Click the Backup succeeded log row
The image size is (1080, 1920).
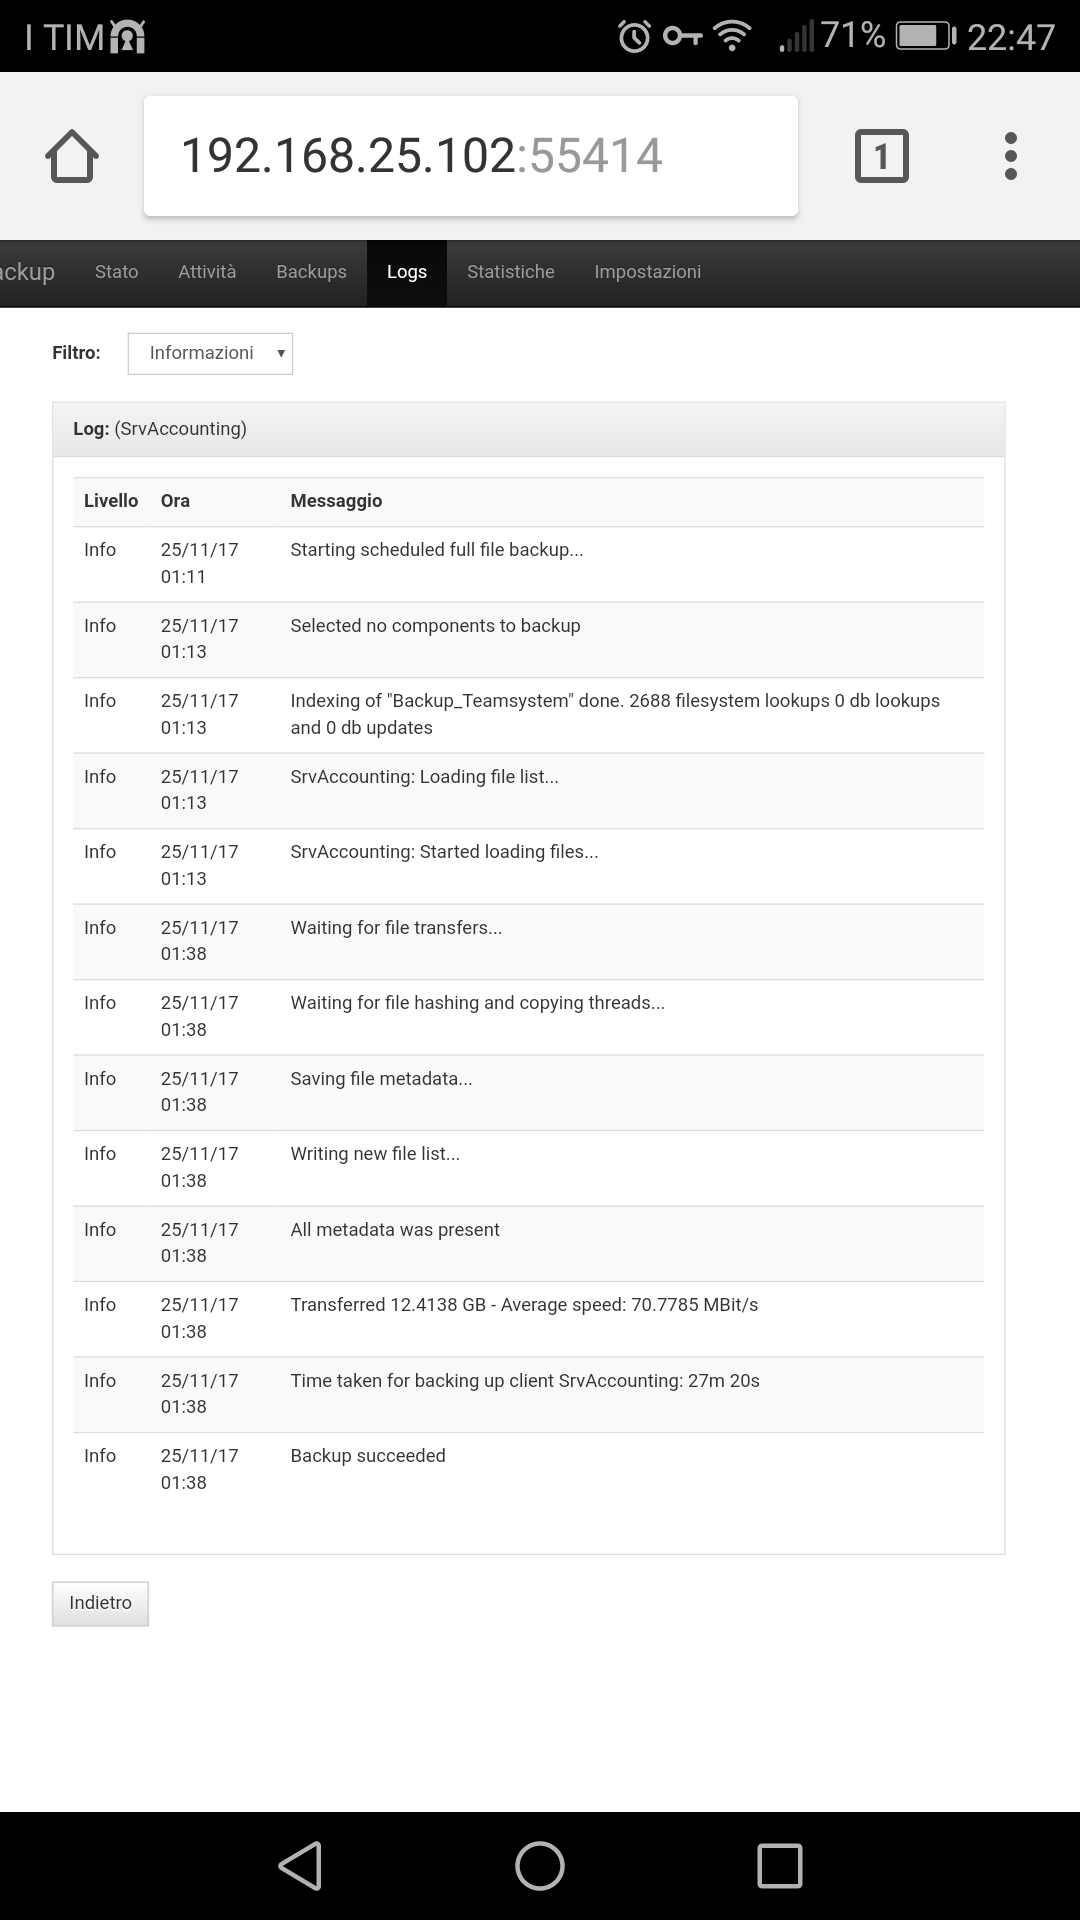coord(528,1469)
